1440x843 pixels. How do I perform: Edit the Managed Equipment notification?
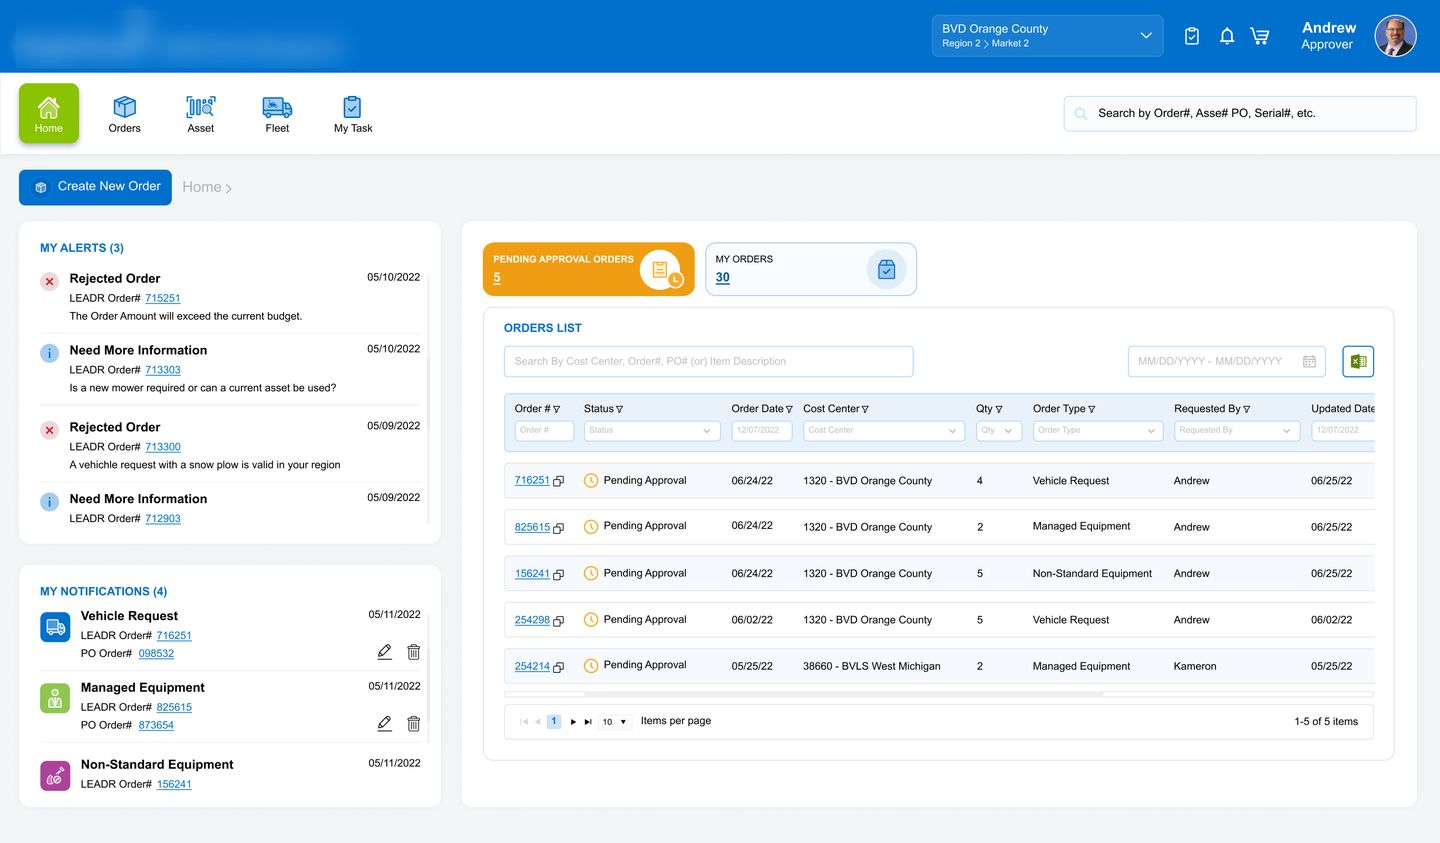tap(384, 723)
